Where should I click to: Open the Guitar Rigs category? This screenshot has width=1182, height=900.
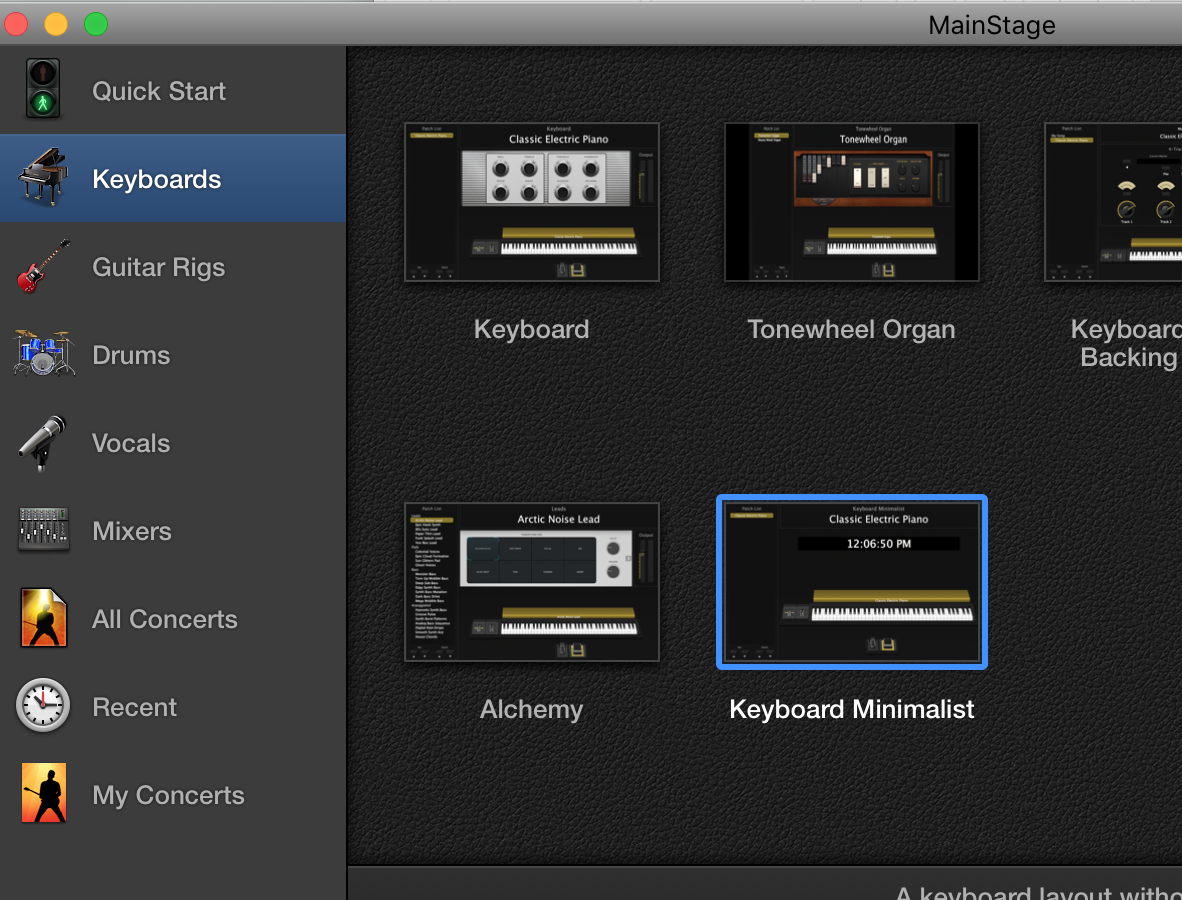coord(173,267)
